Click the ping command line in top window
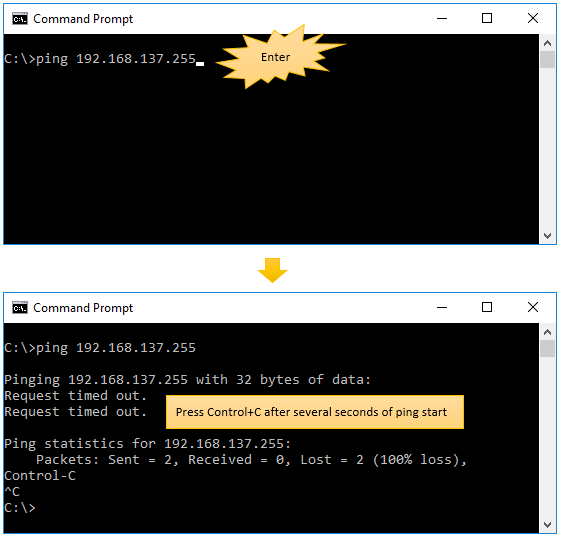This screenshot has width=561, height=536. 100,59
